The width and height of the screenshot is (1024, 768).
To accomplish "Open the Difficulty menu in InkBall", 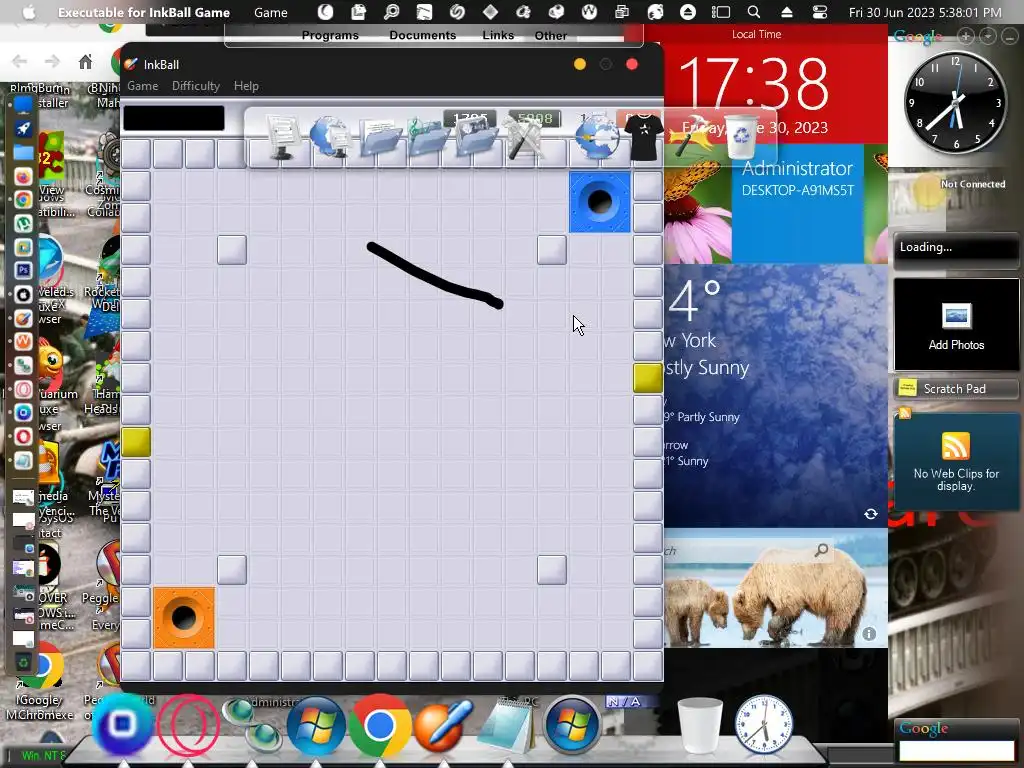I will 195,86.
